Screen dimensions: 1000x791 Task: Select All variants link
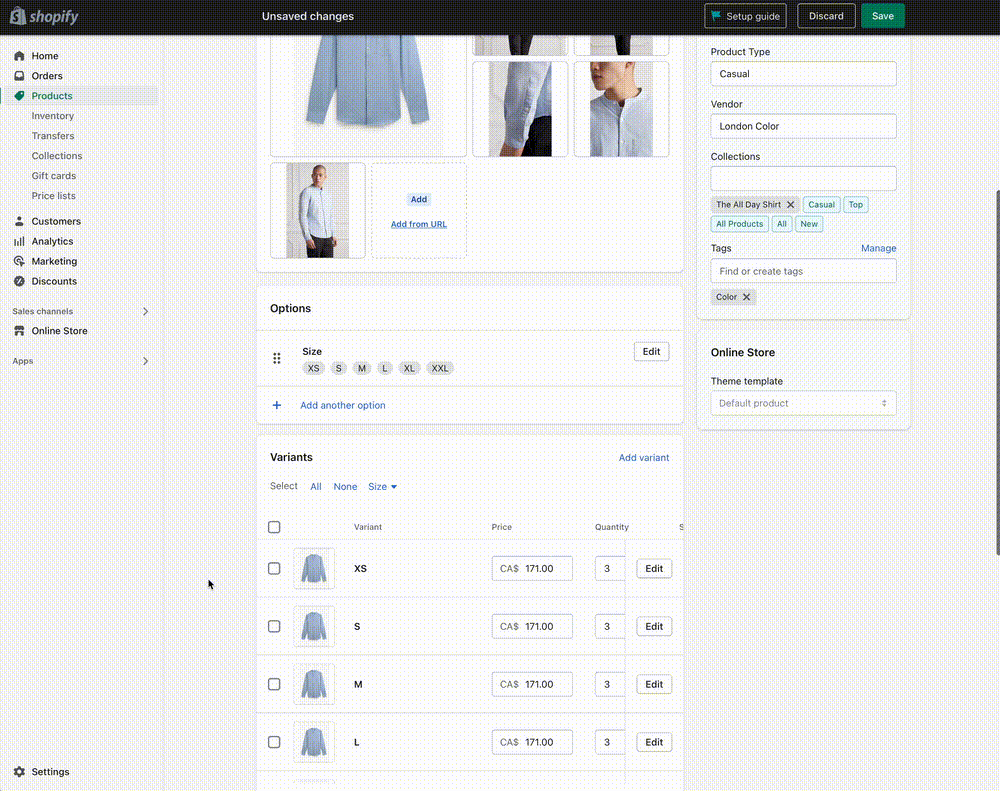[316, 486]
